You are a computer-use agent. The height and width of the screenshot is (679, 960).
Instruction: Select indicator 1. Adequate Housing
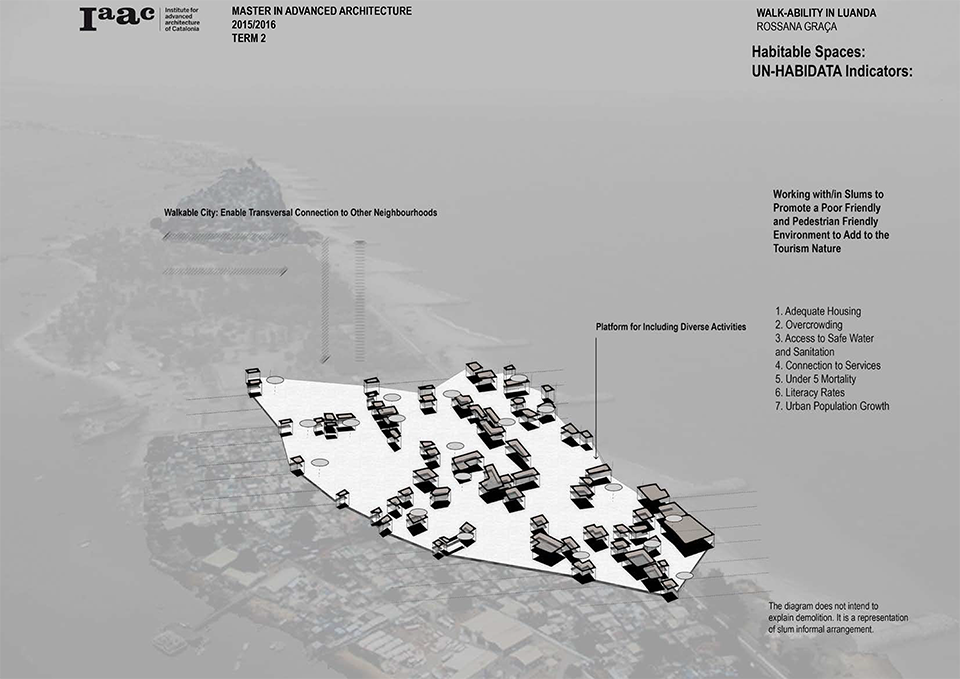(817, 312)
